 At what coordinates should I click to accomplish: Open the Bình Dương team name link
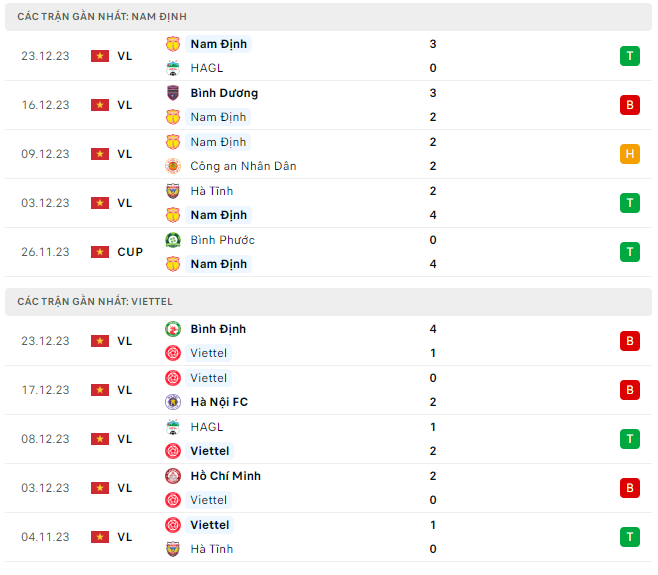[224, 93]
